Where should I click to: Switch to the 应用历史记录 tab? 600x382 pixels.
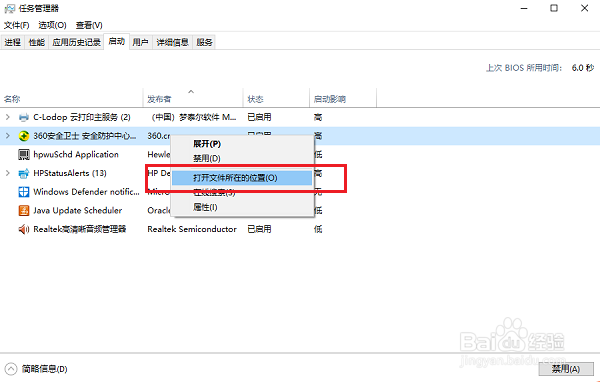pos(77,42)
